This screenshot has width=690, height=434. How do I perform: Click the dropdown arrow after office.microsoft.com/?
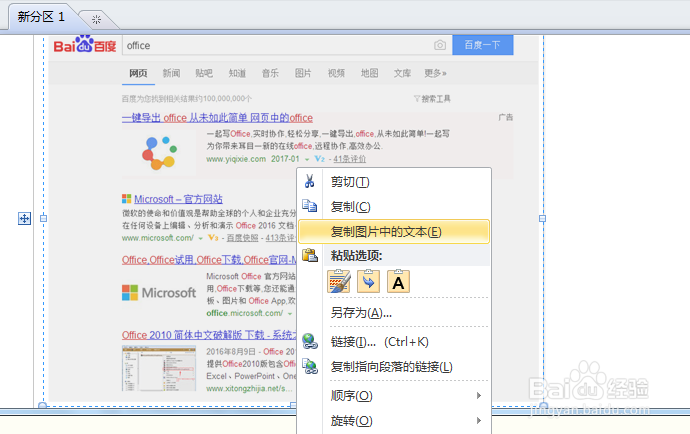[290, 314]
